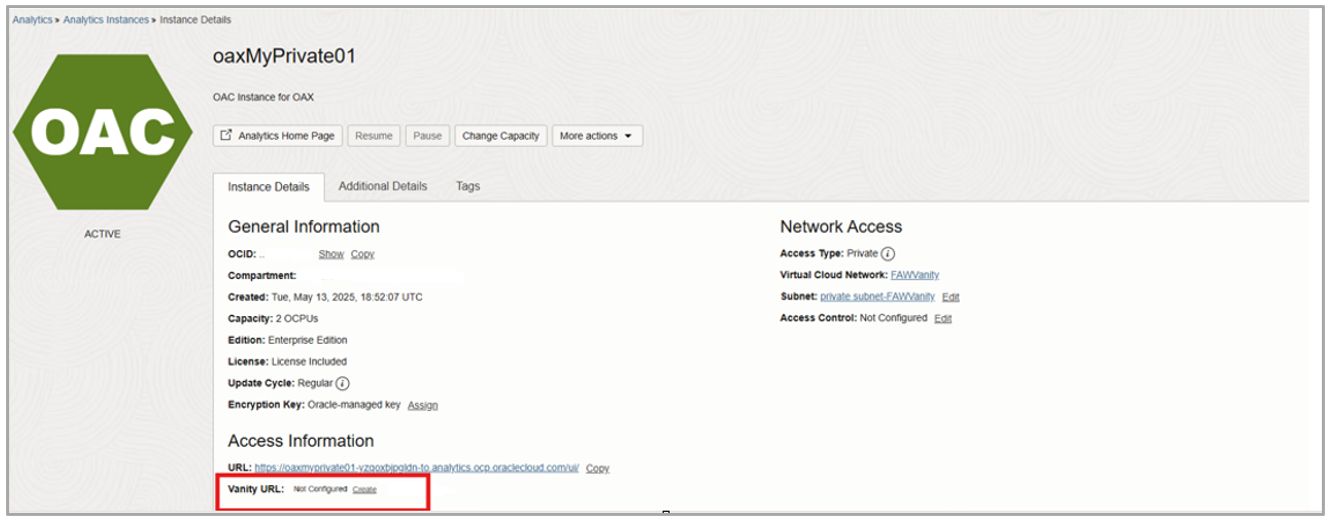The image size is (1330, 520).
Task: Click the OAC Instance for OAX description
Action: 263,98
